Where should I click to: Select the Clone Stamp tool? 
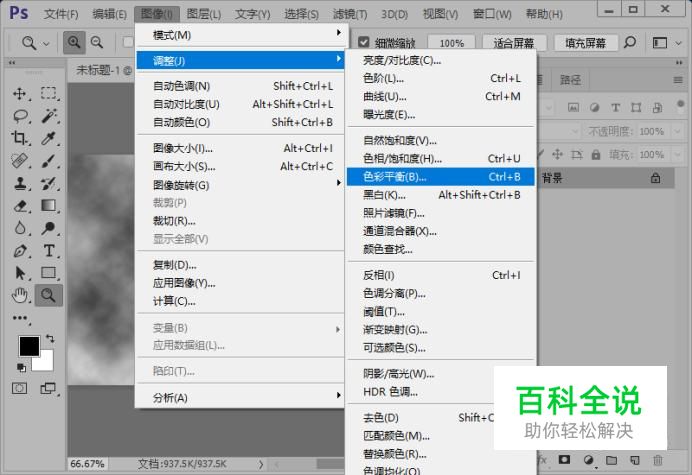coord(19,183)
